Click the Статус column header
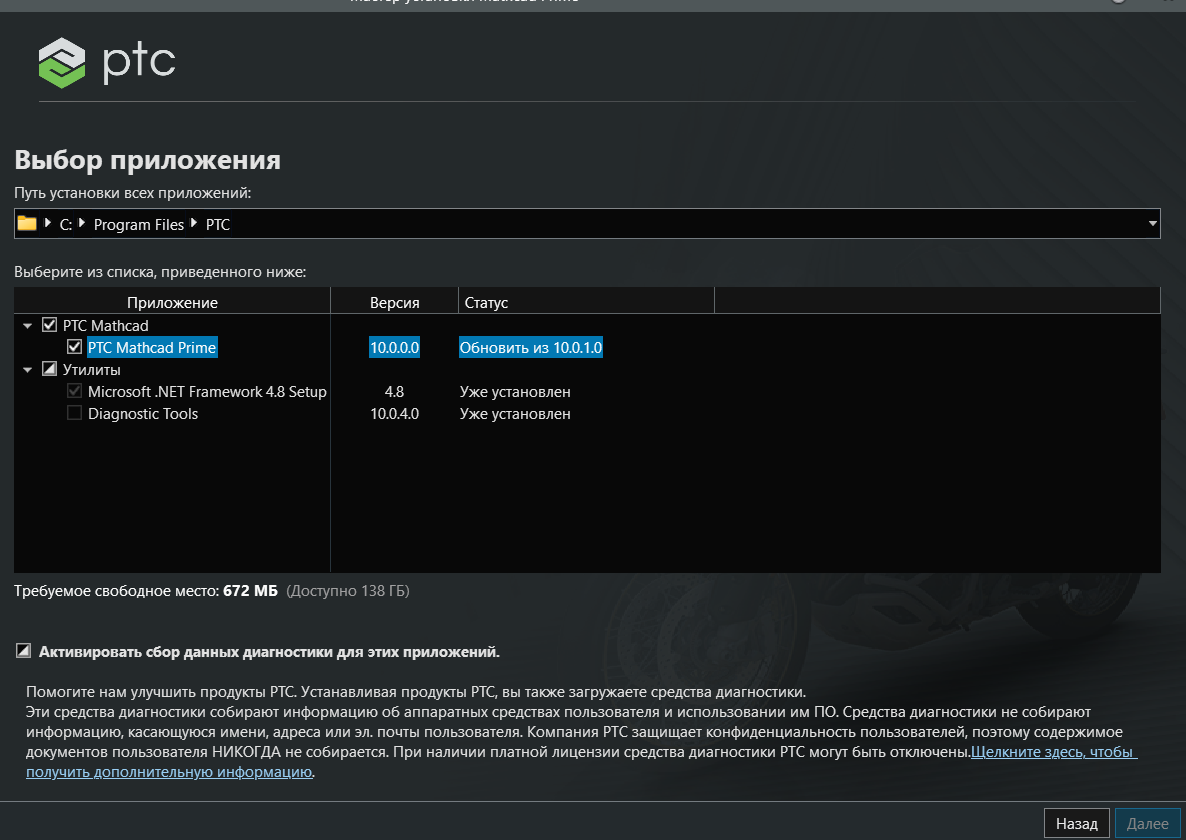 click(484, 302)
